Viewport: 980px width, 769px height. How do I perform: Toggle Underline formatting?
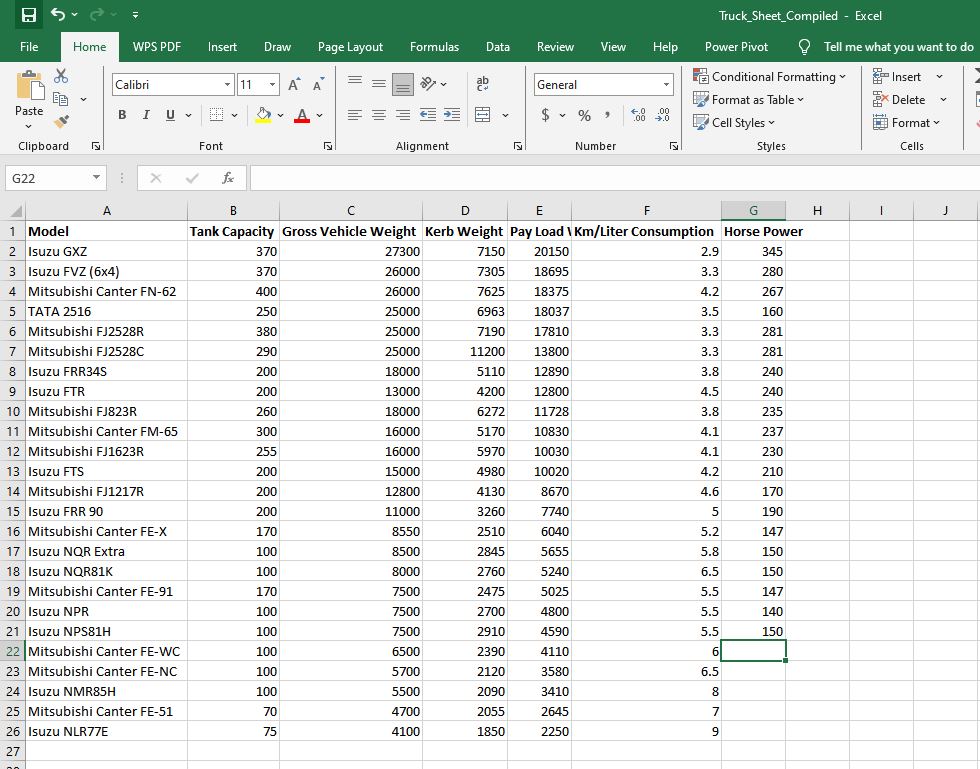tap(170, 115)
